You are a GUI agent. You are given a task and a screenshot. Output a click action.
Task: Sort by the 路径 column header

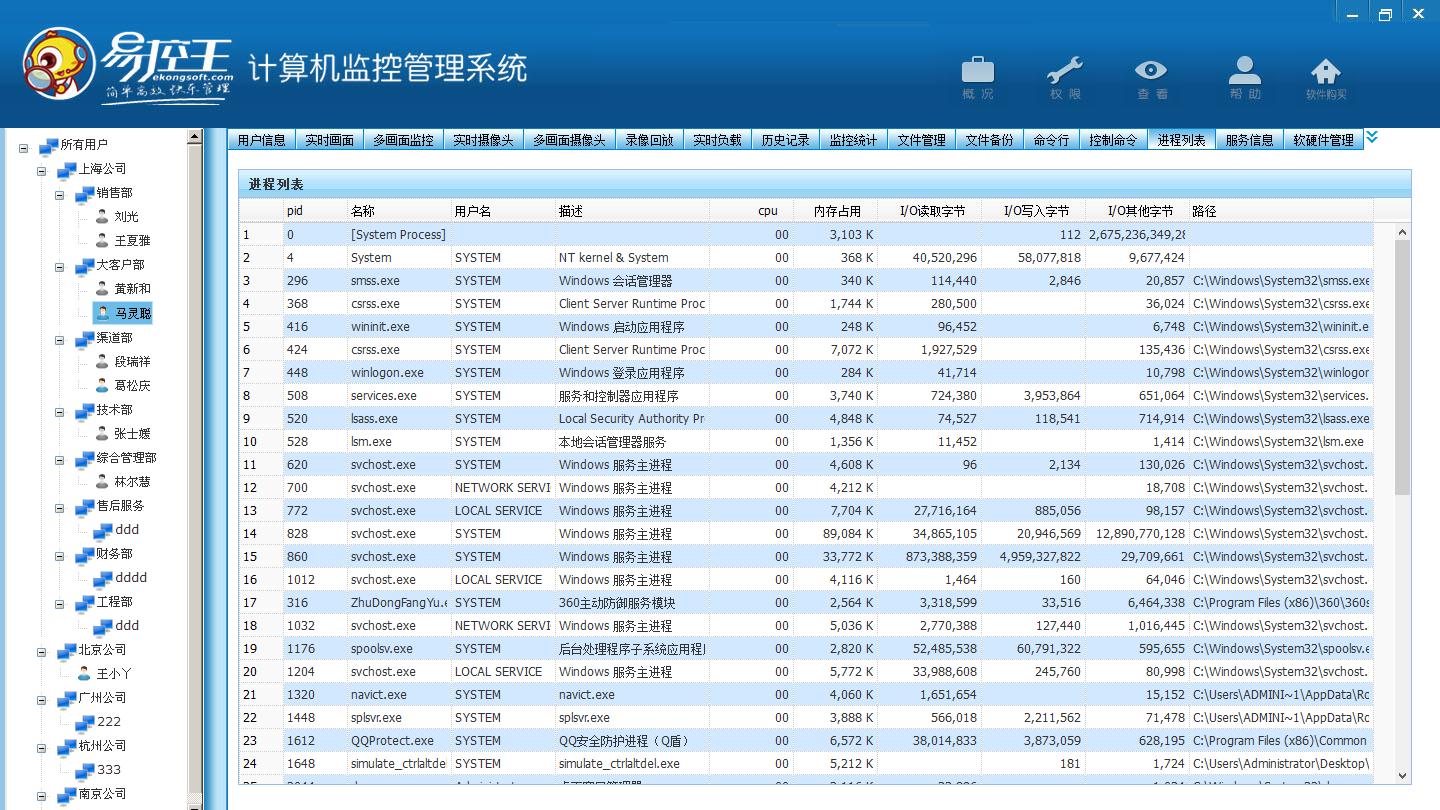click(x=1280, y=211)
